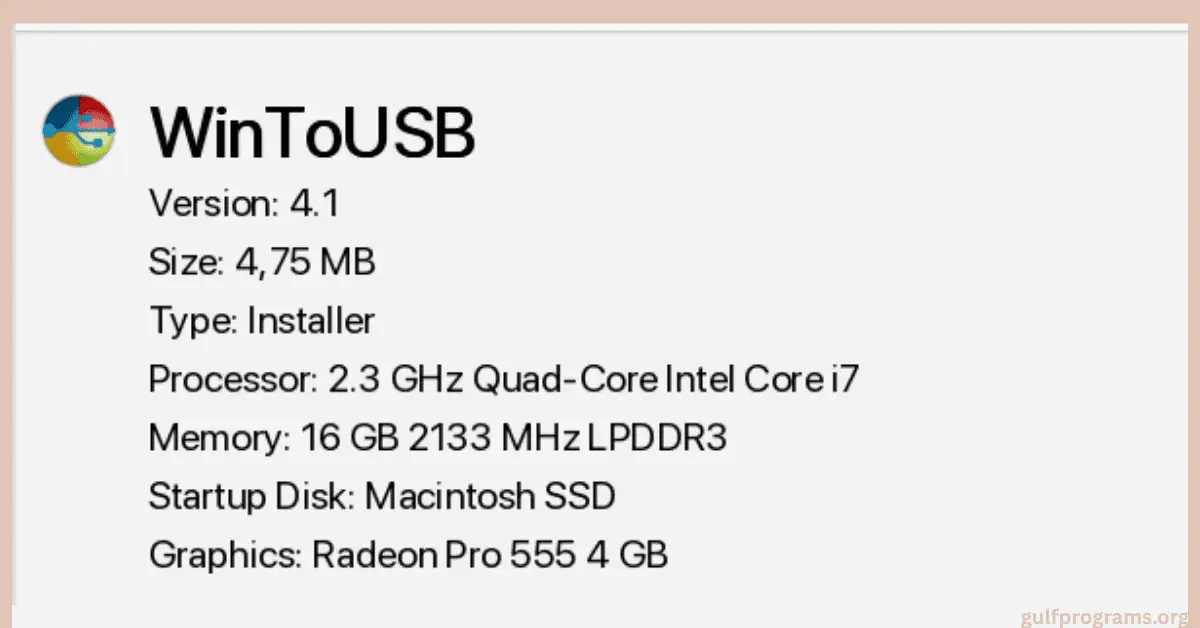Click the WinToUSB application icon

click(79, 131)
